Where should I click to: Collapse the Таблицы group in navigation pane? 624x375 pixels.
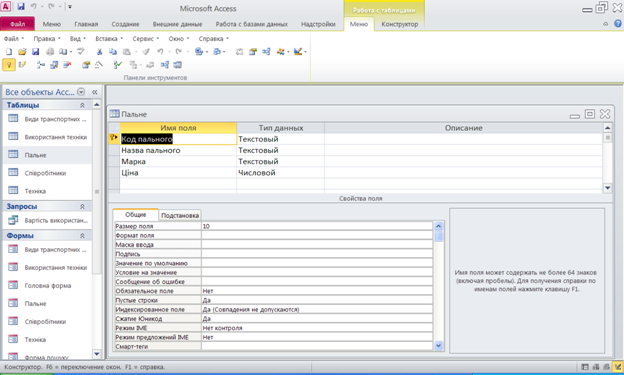[82, 105]
